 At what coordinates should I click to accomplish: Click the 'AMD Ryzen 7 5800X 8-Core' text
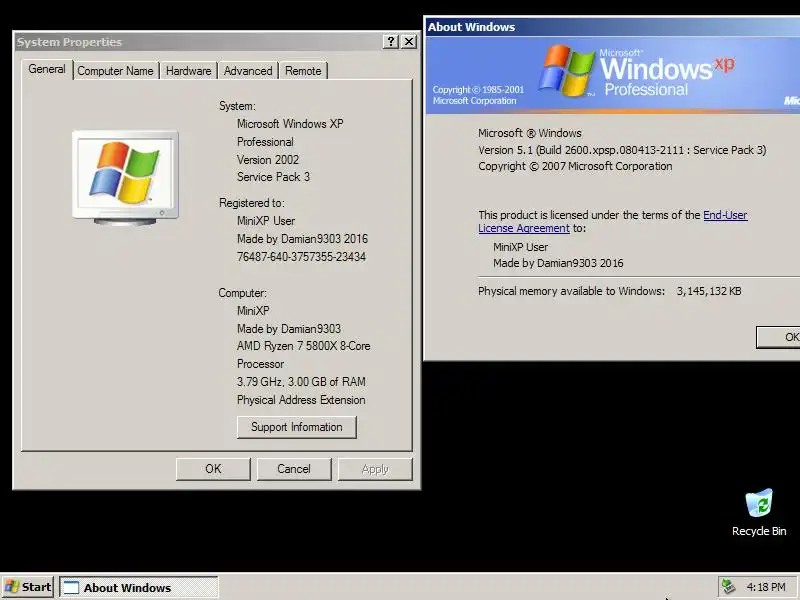coord(304,346)
